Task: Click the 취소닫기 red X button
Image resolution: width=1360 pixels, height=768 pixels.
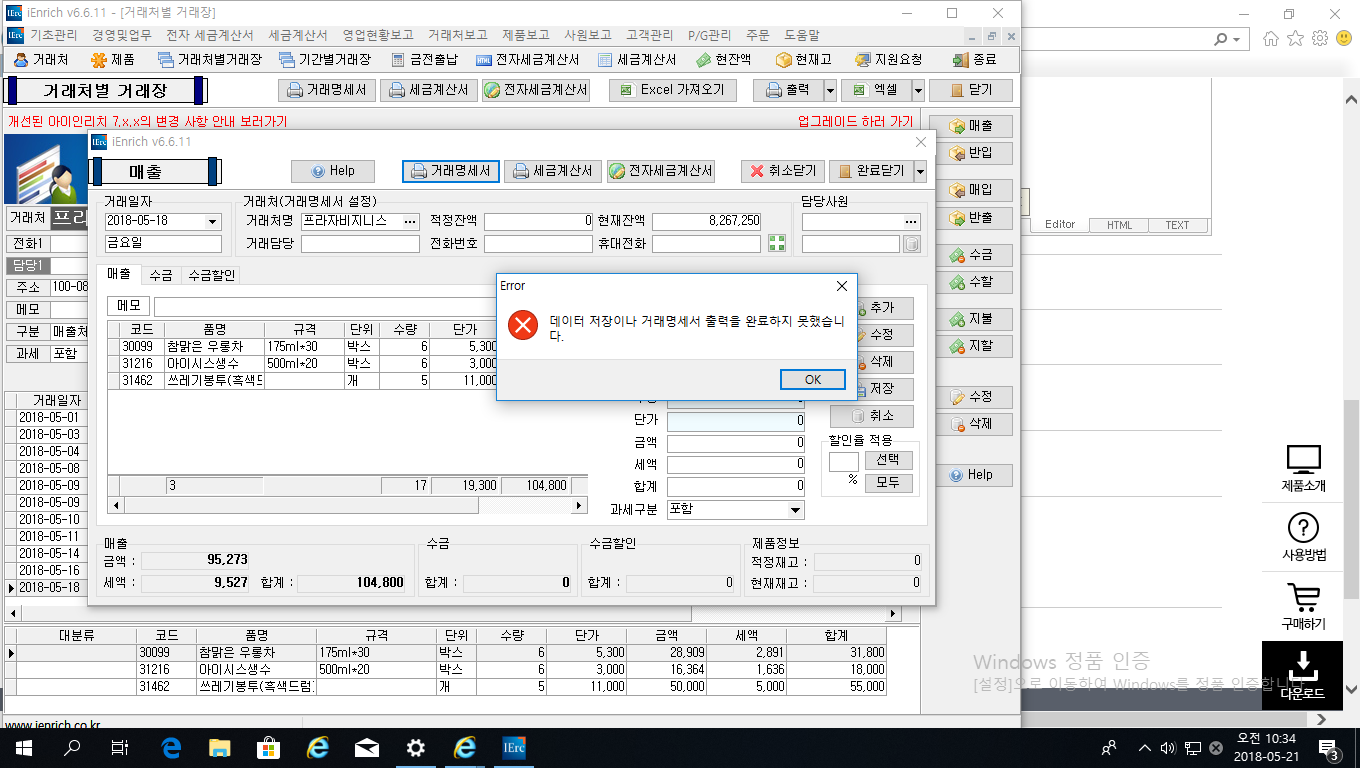Action: (x=783, y=171)
